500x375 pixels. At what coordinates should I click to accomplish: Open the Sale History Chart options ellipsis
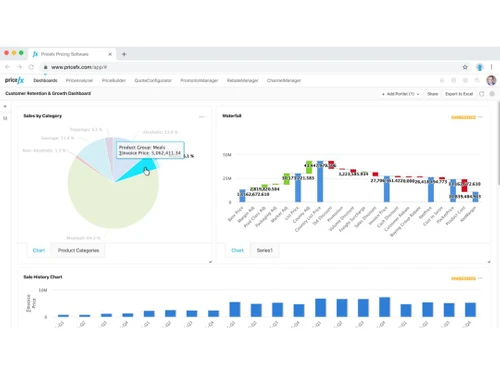coord(480,278)
